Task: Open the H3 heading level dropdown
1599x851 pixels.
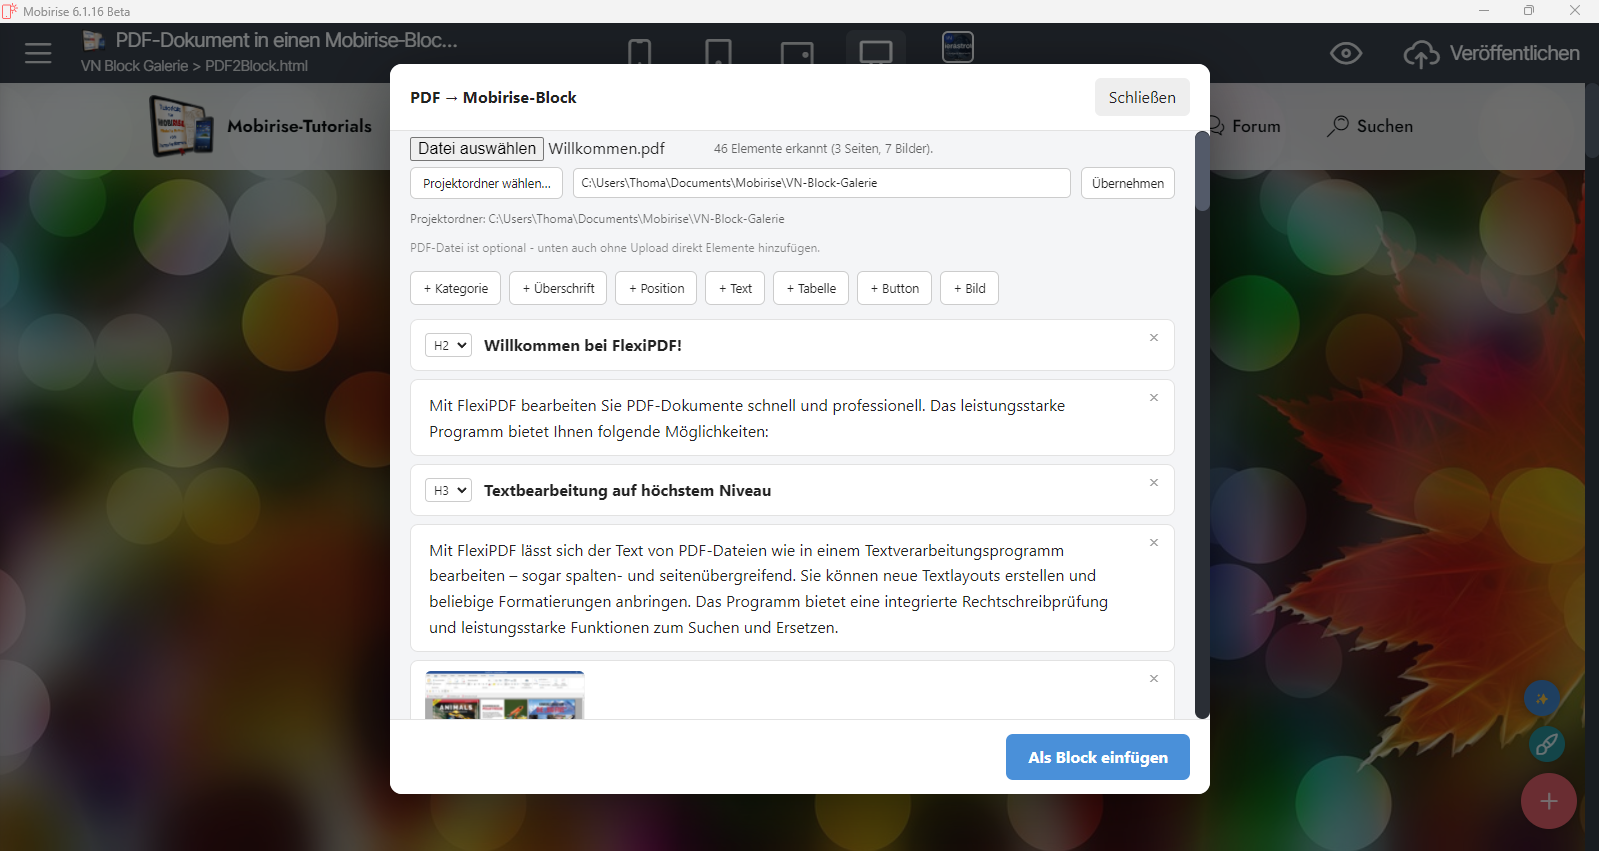Action: click(448, 490)
